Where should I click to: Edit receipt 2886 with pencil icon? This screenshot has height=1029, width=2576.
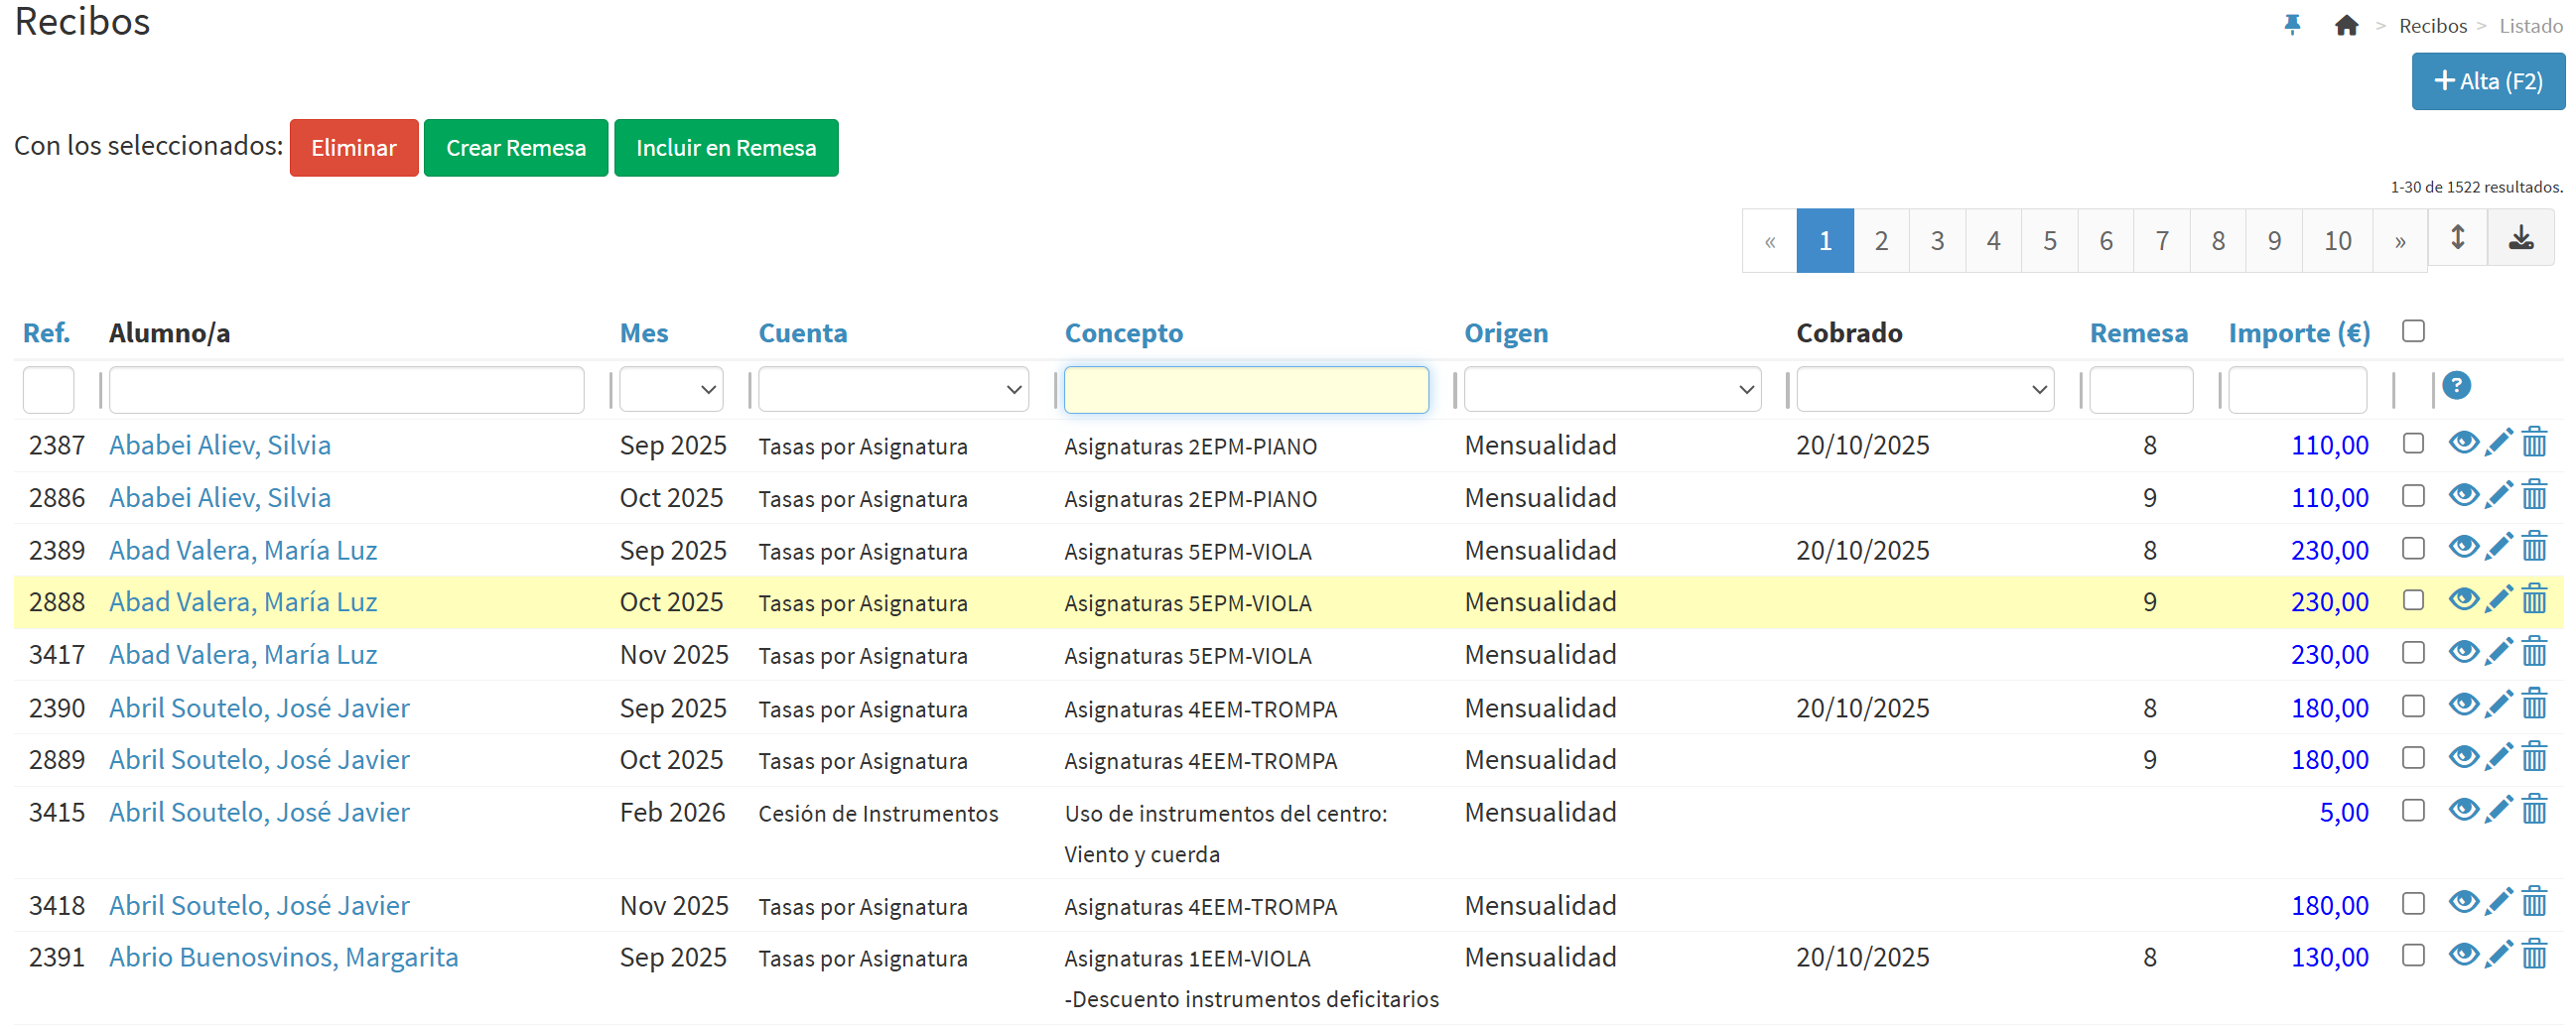point(2498,495)
